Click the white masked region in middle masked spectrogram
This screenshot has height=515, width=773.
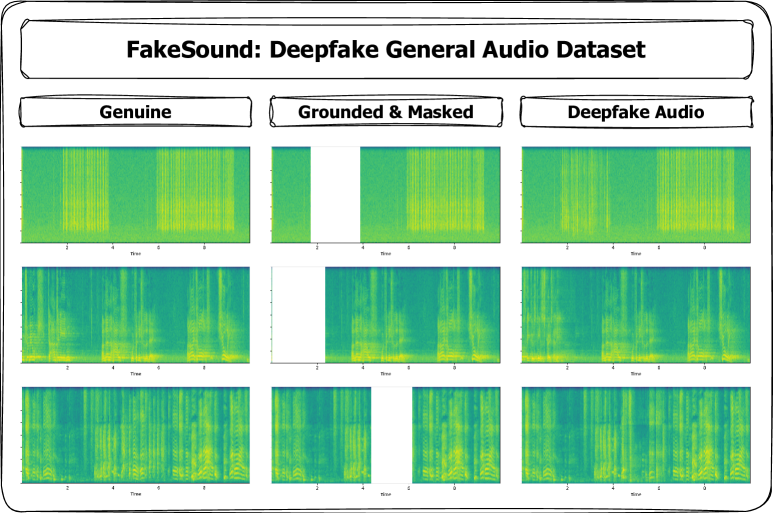tap(299, 315)
